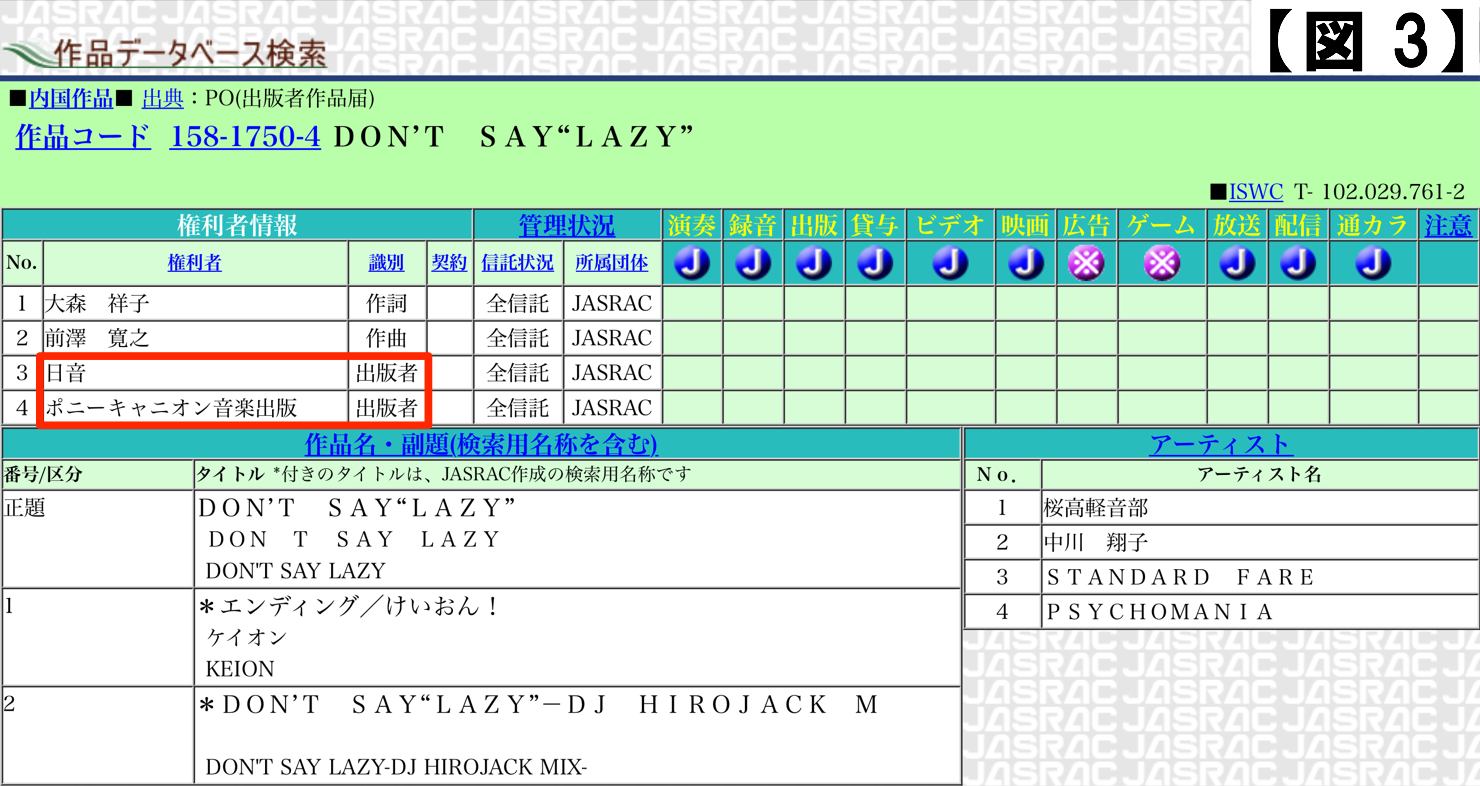The height and width of the screenshot is (786, 1480).
Task: Select rights holder 大森 祥子
Action: point(97,303)
